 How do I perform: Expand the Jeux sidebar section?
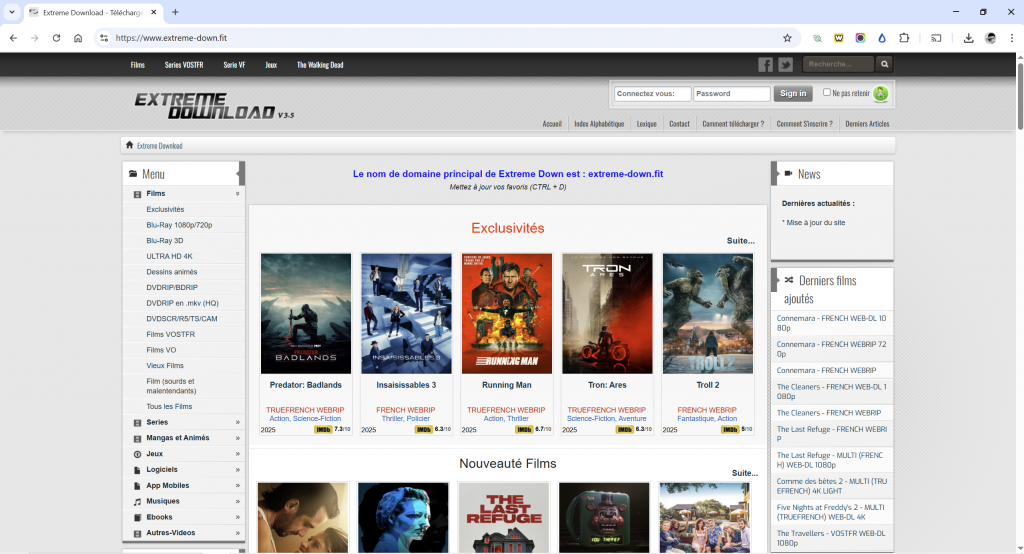[238, 454]
